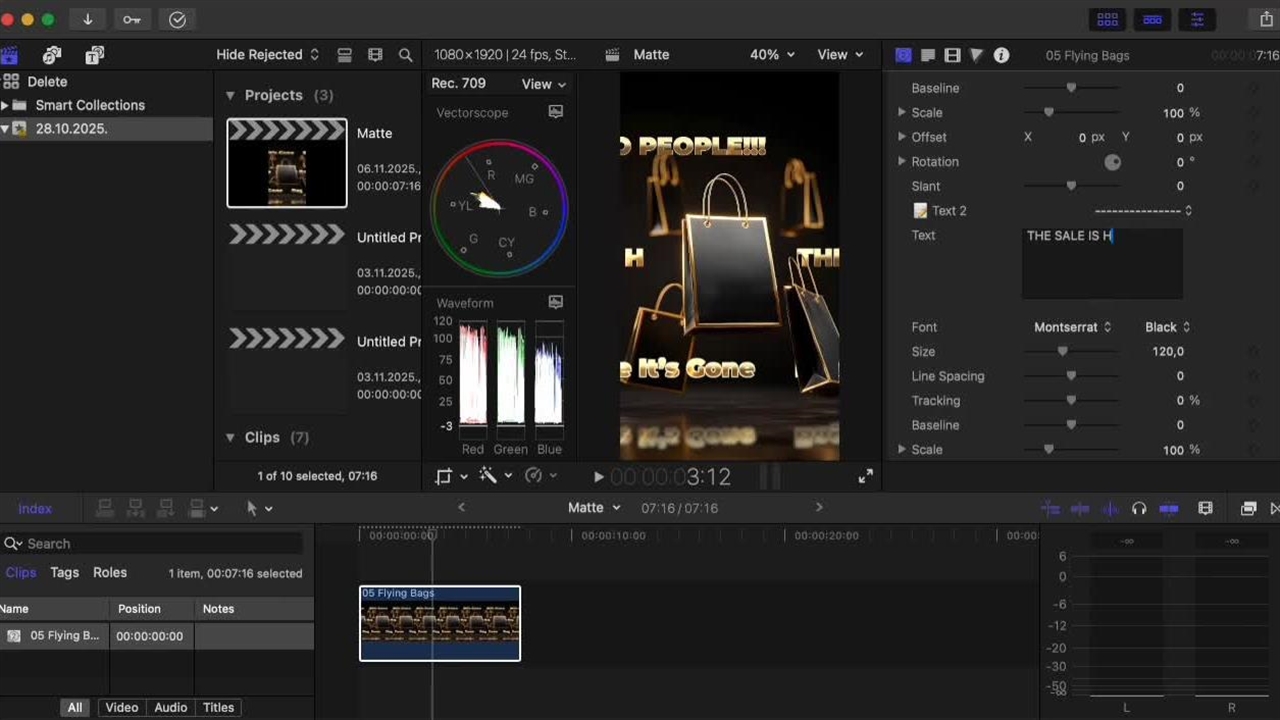Viewport: 1280px width, 720px height.
Task: Select the Audio filter tab
Action: coord(170,707)
